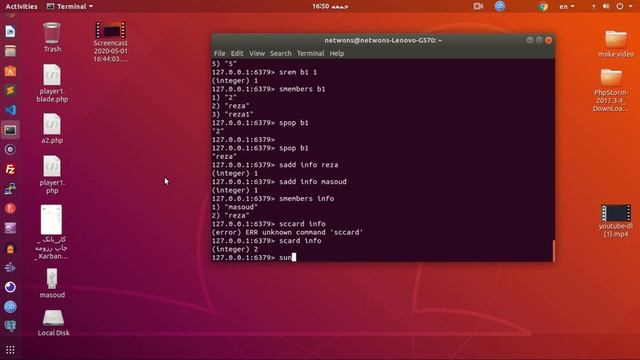This screenshot has width=640, height=360.
Task: Click Activities in the top bar
Action: tap(21, 6)
